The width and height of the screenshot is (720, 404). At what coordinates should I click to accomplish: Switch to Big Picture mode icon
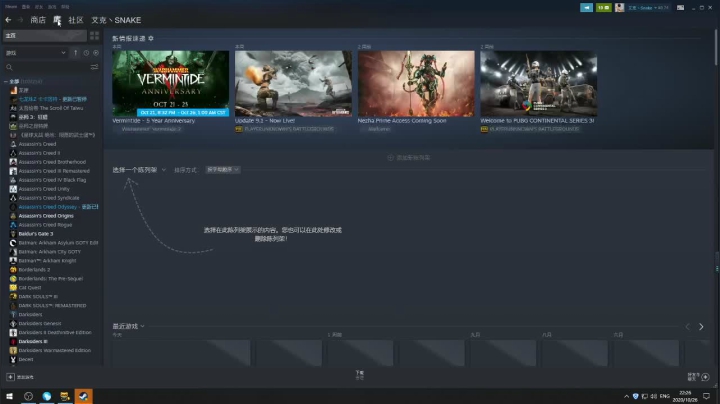pyautogui.click(x=681, y=7)
